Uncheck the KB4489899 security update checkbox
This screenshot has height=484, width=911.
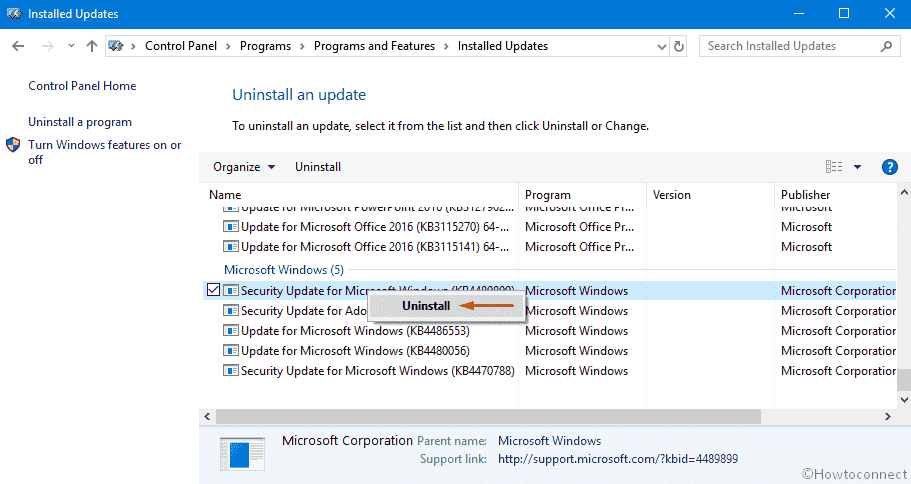pos(213,290)
